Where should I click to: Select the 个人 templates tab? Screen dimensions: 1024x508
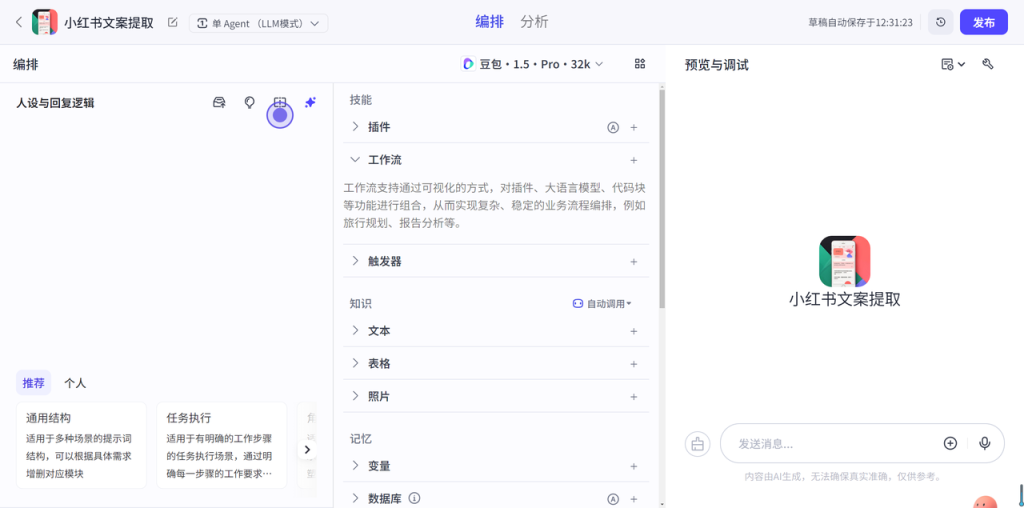74,383
